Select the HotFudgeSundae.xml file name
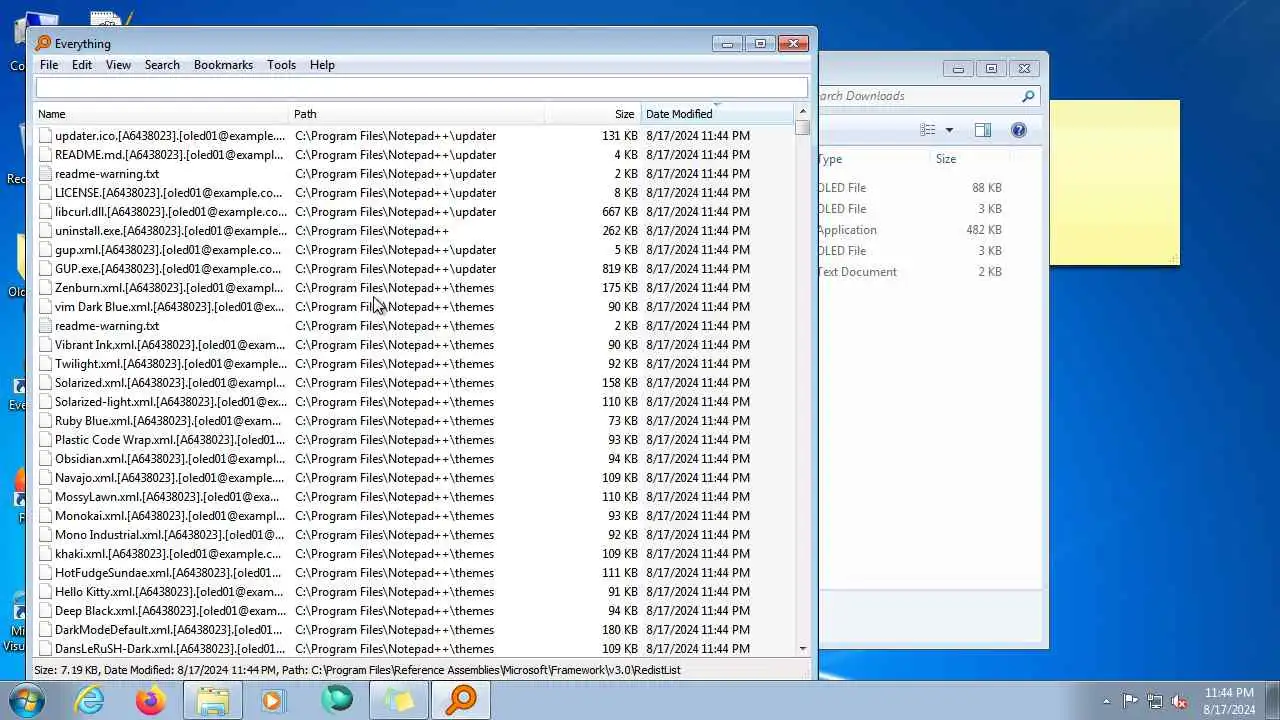The width and height of the screenshot is (1280, 720). (x=169, y=573)
